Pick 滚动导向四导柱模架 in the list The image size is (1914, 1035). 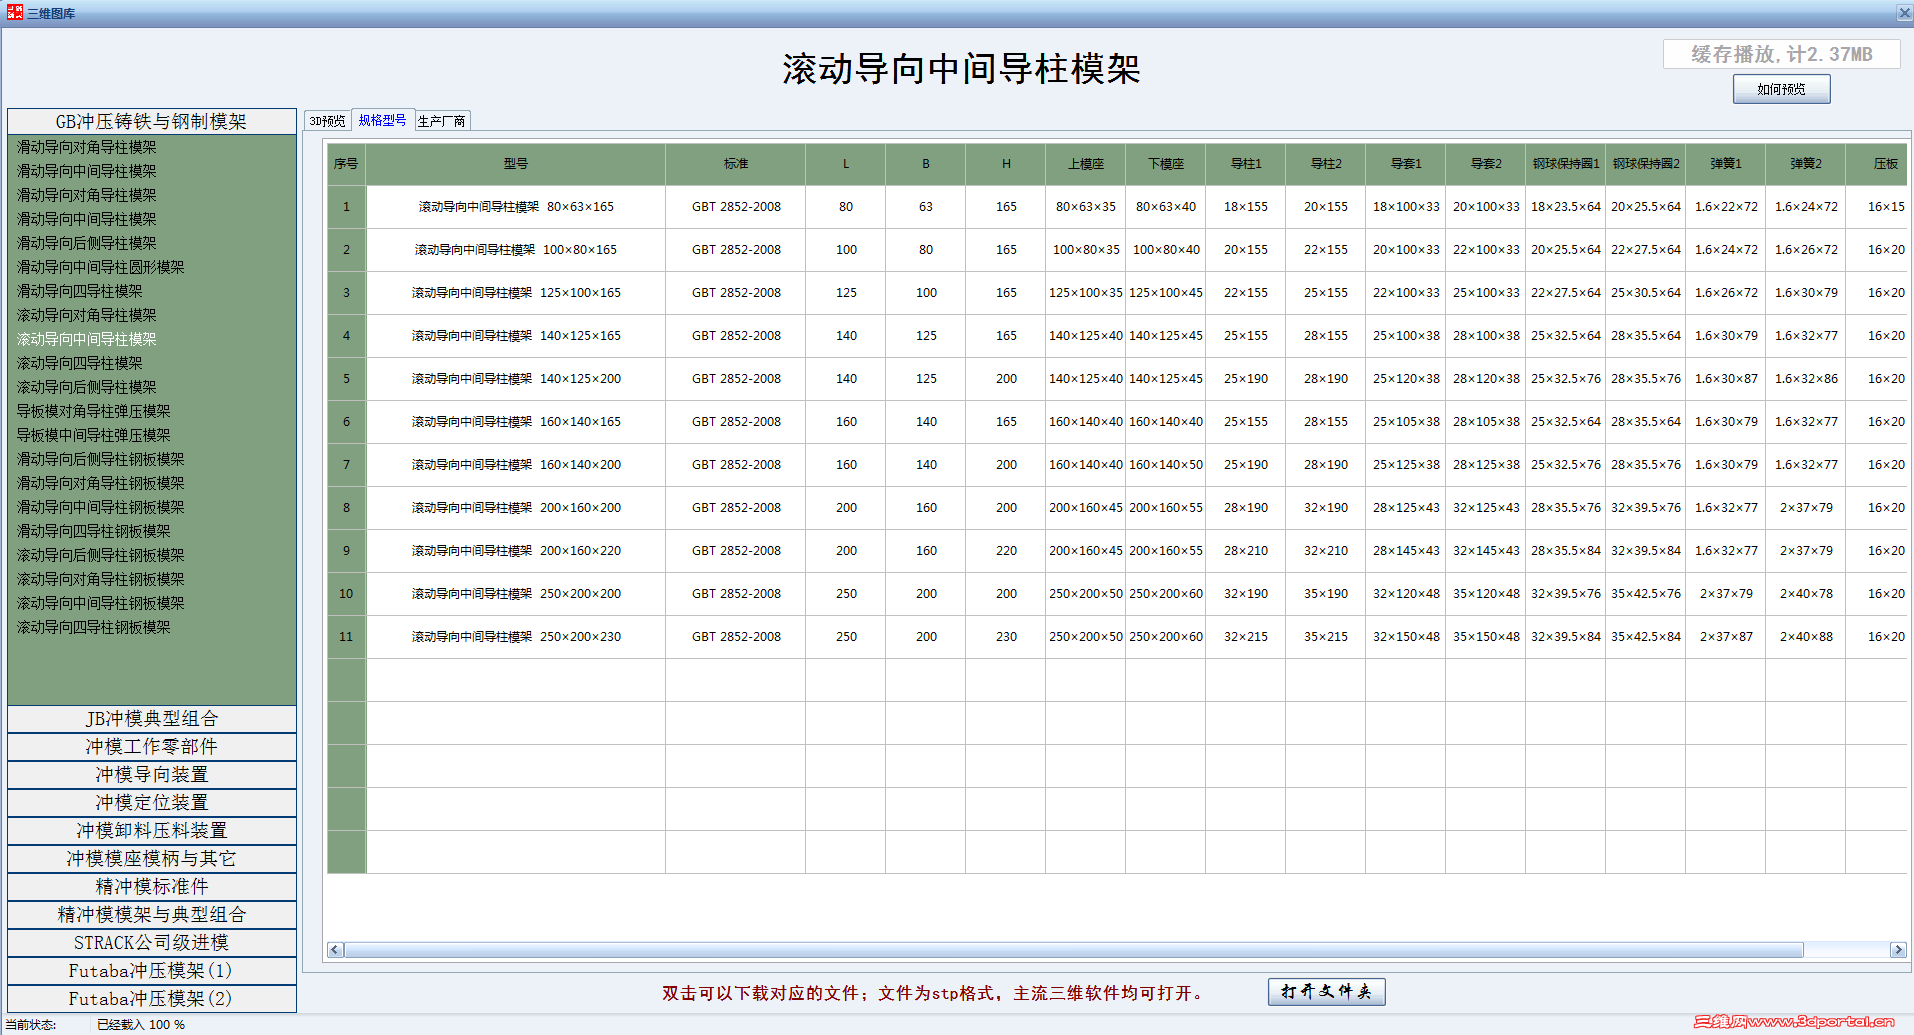tap(80, 363)
